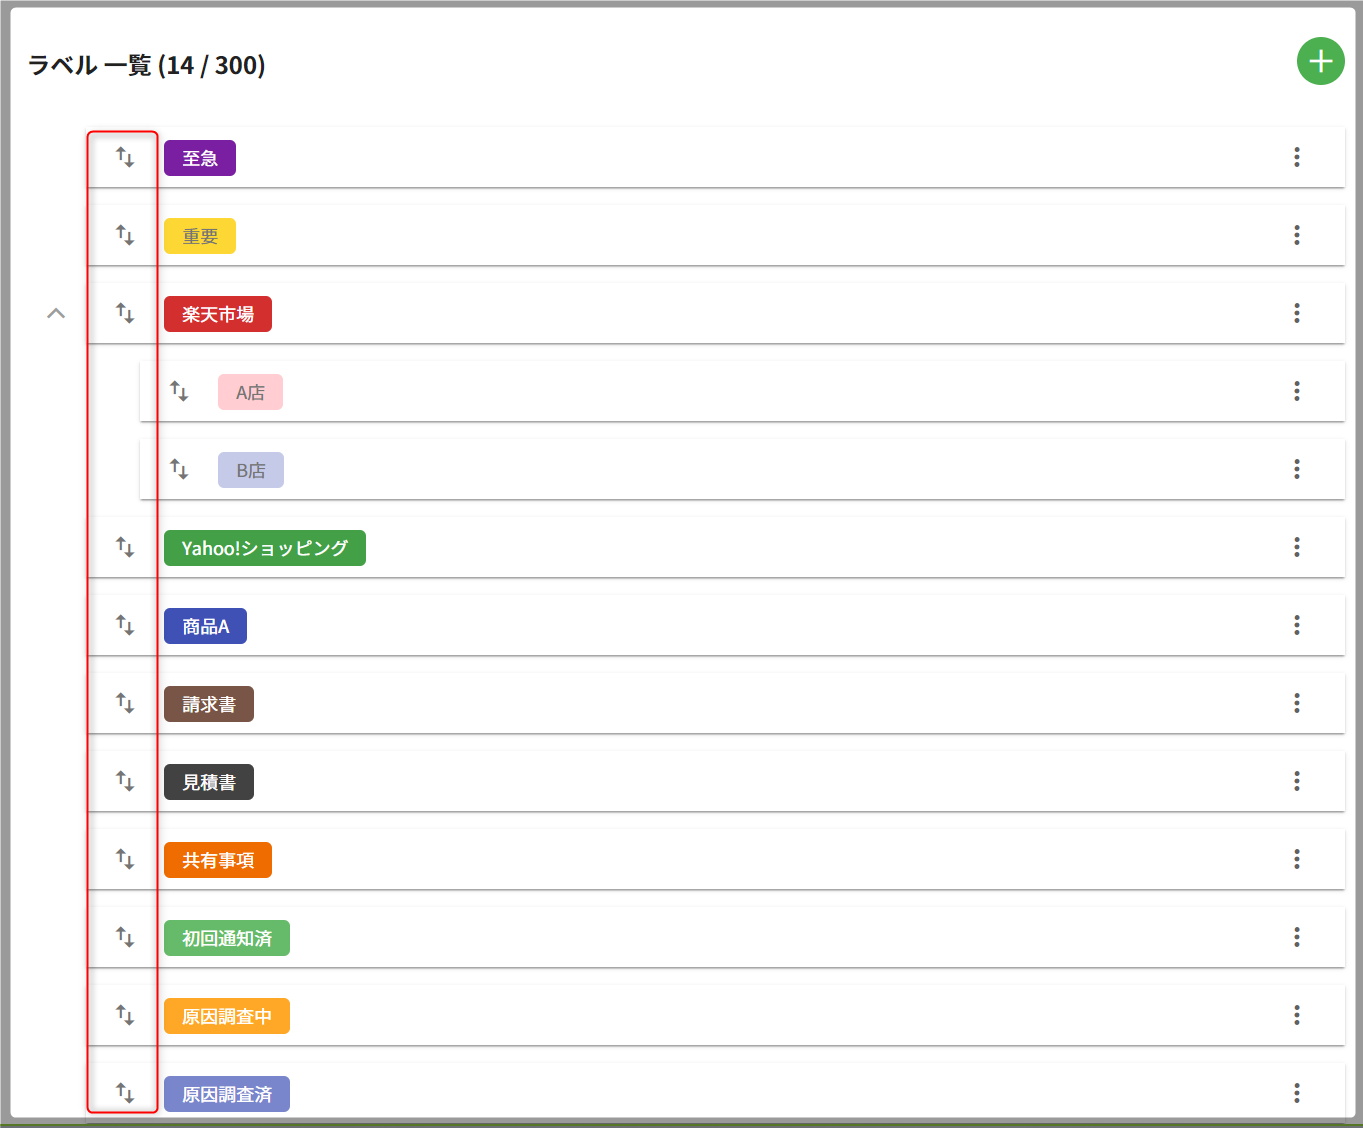Screen dimensions: 1363x1128
Task: Click the purple 至急 label tag
Action: (200, 158)
